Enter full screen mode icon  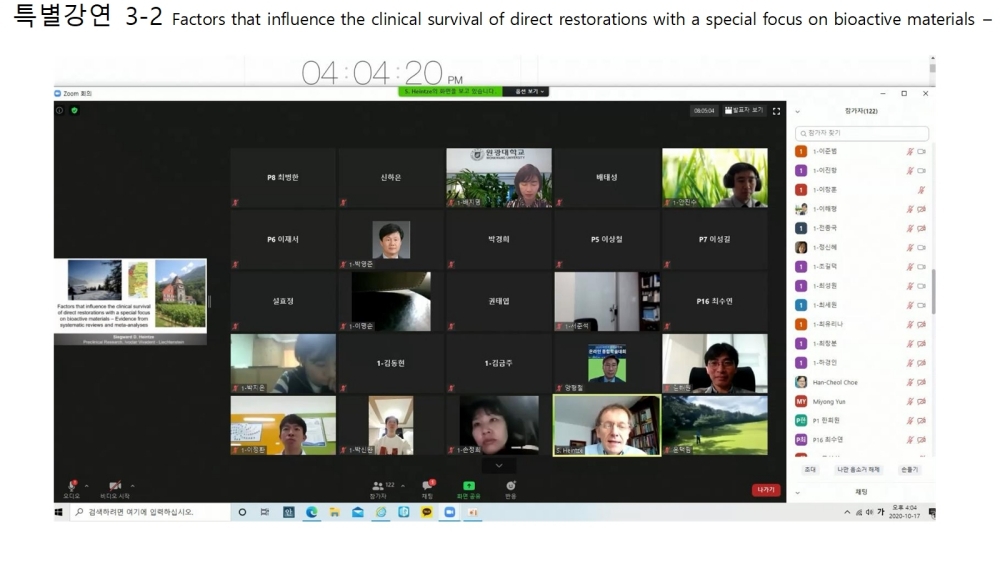point(776,110)
